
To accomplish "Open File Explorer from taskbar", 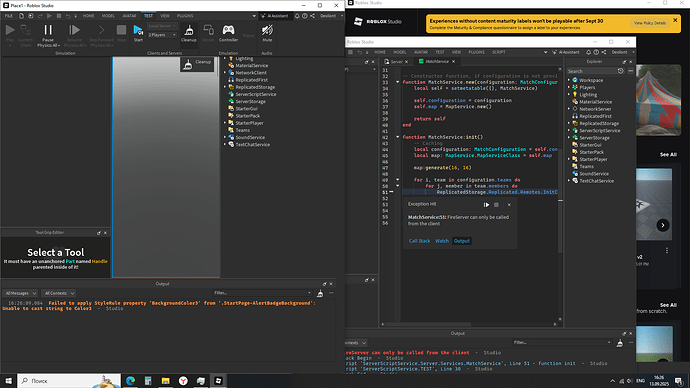I will tap(165, 381).
